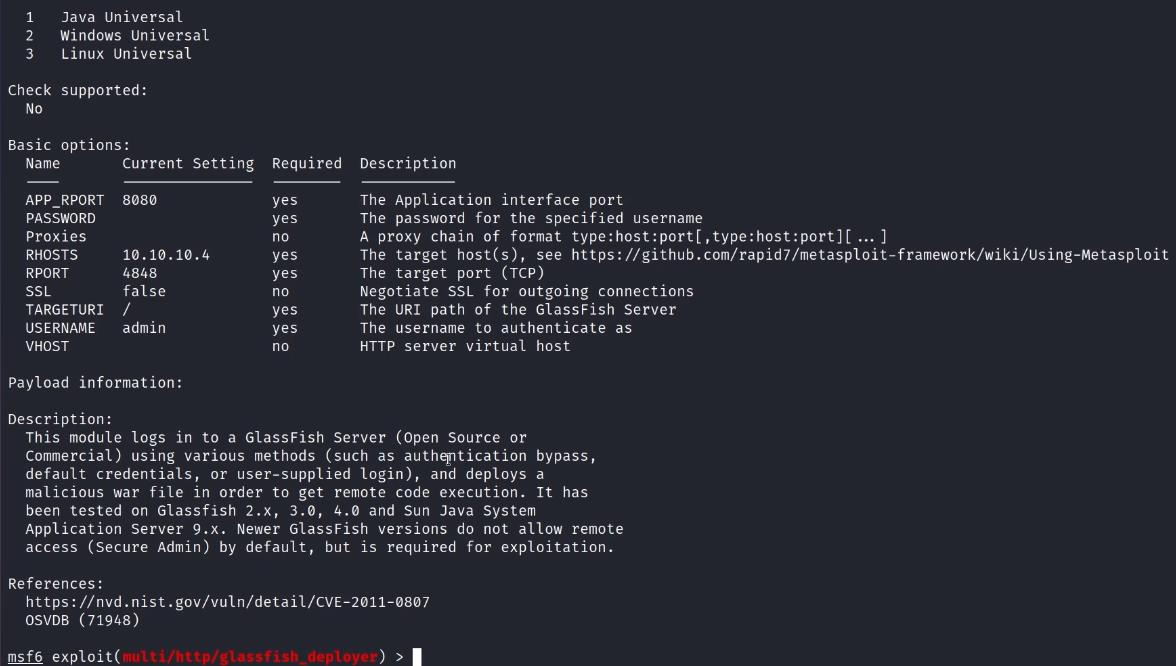Place cursor at the msf6 command prompt
Screen dimensions: 1176x666
417,657
